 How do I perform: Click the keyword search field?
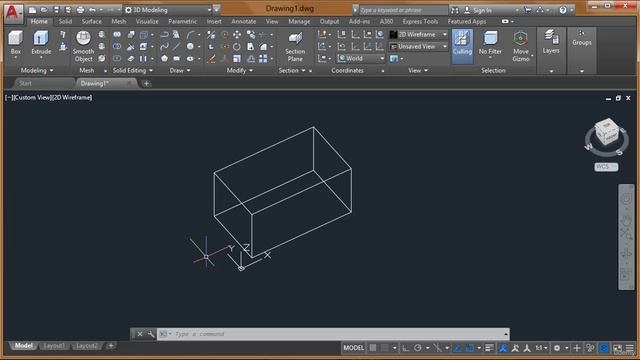click(x=403, y=10)
